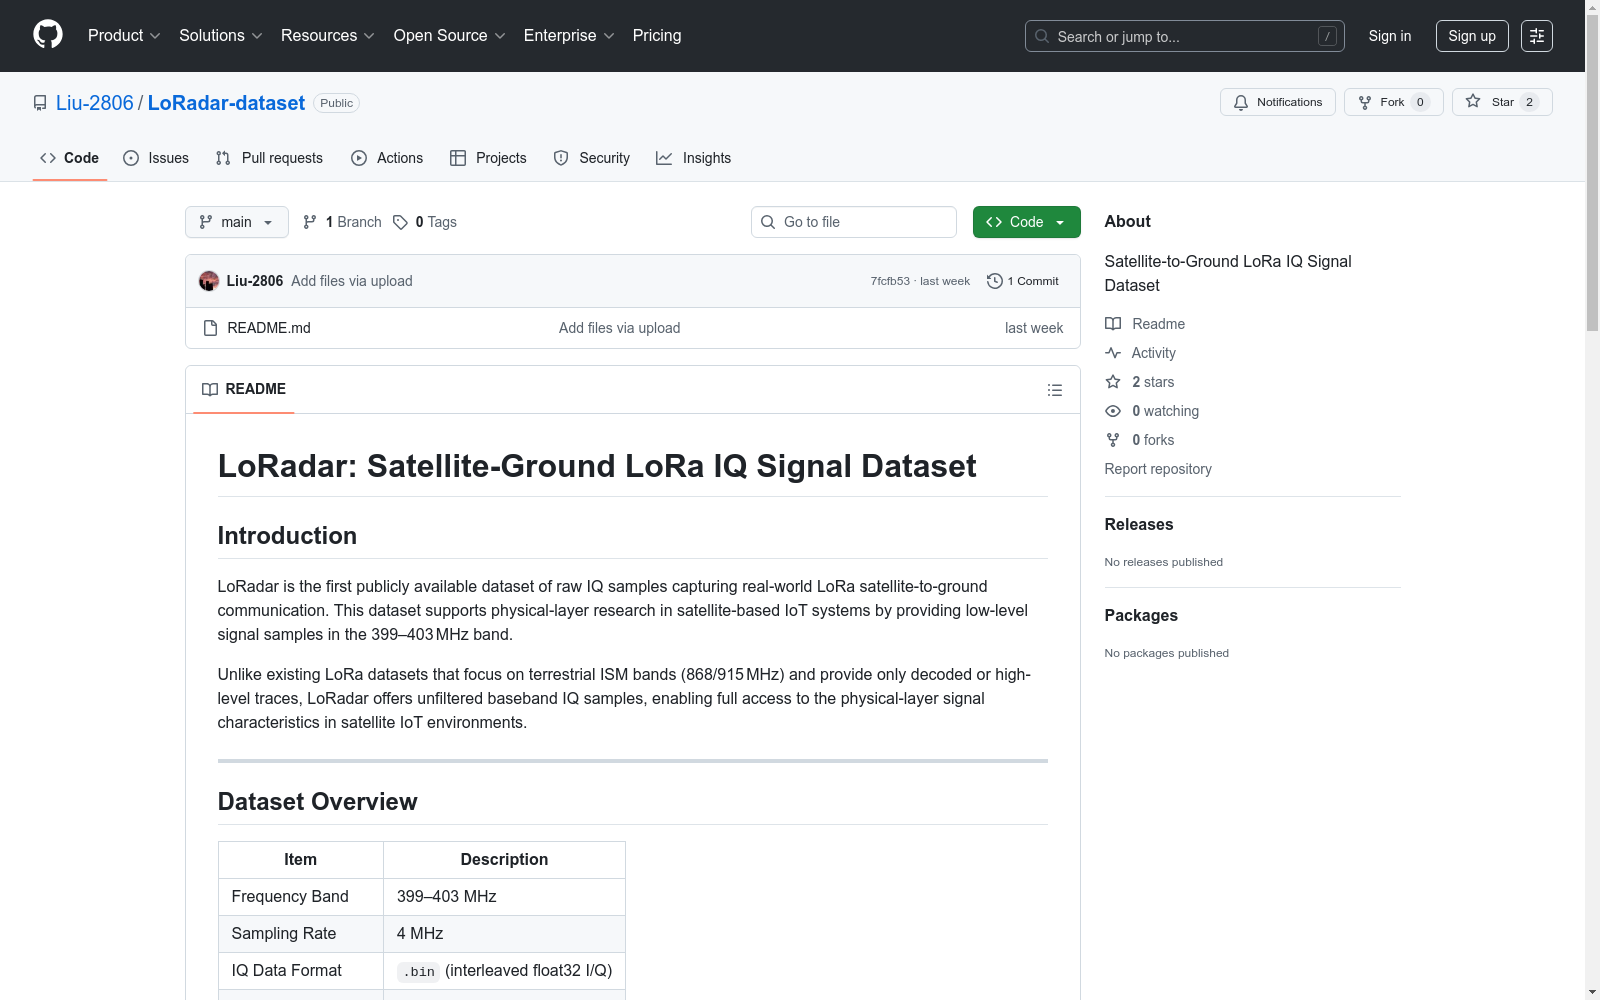Click the tag icon beside Tags
Screen dimensions: 1600x1000
[x=400, y=222]
